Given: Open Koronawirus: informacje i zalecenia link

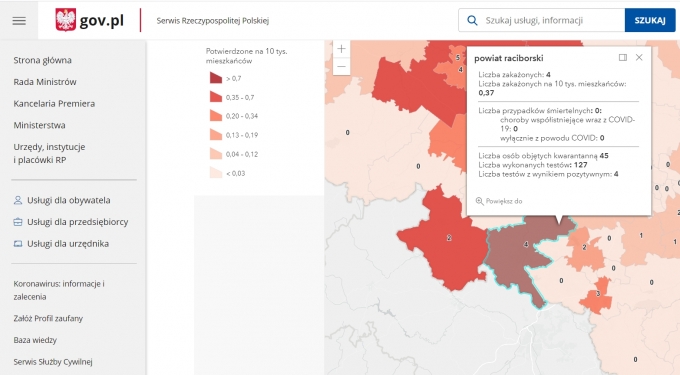Looking at the screenshot, I should tap(59, 290).
